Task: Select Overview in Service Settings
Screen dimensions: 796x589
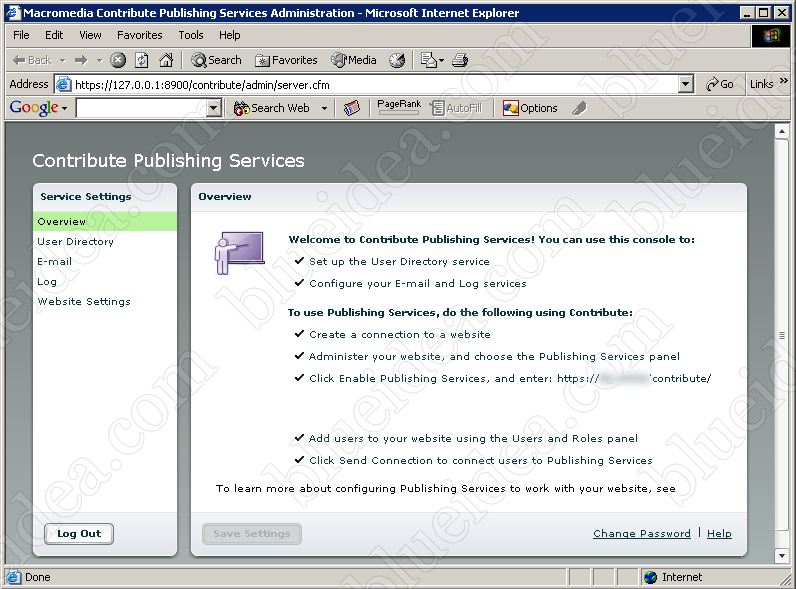Action: tap(105, 221)
